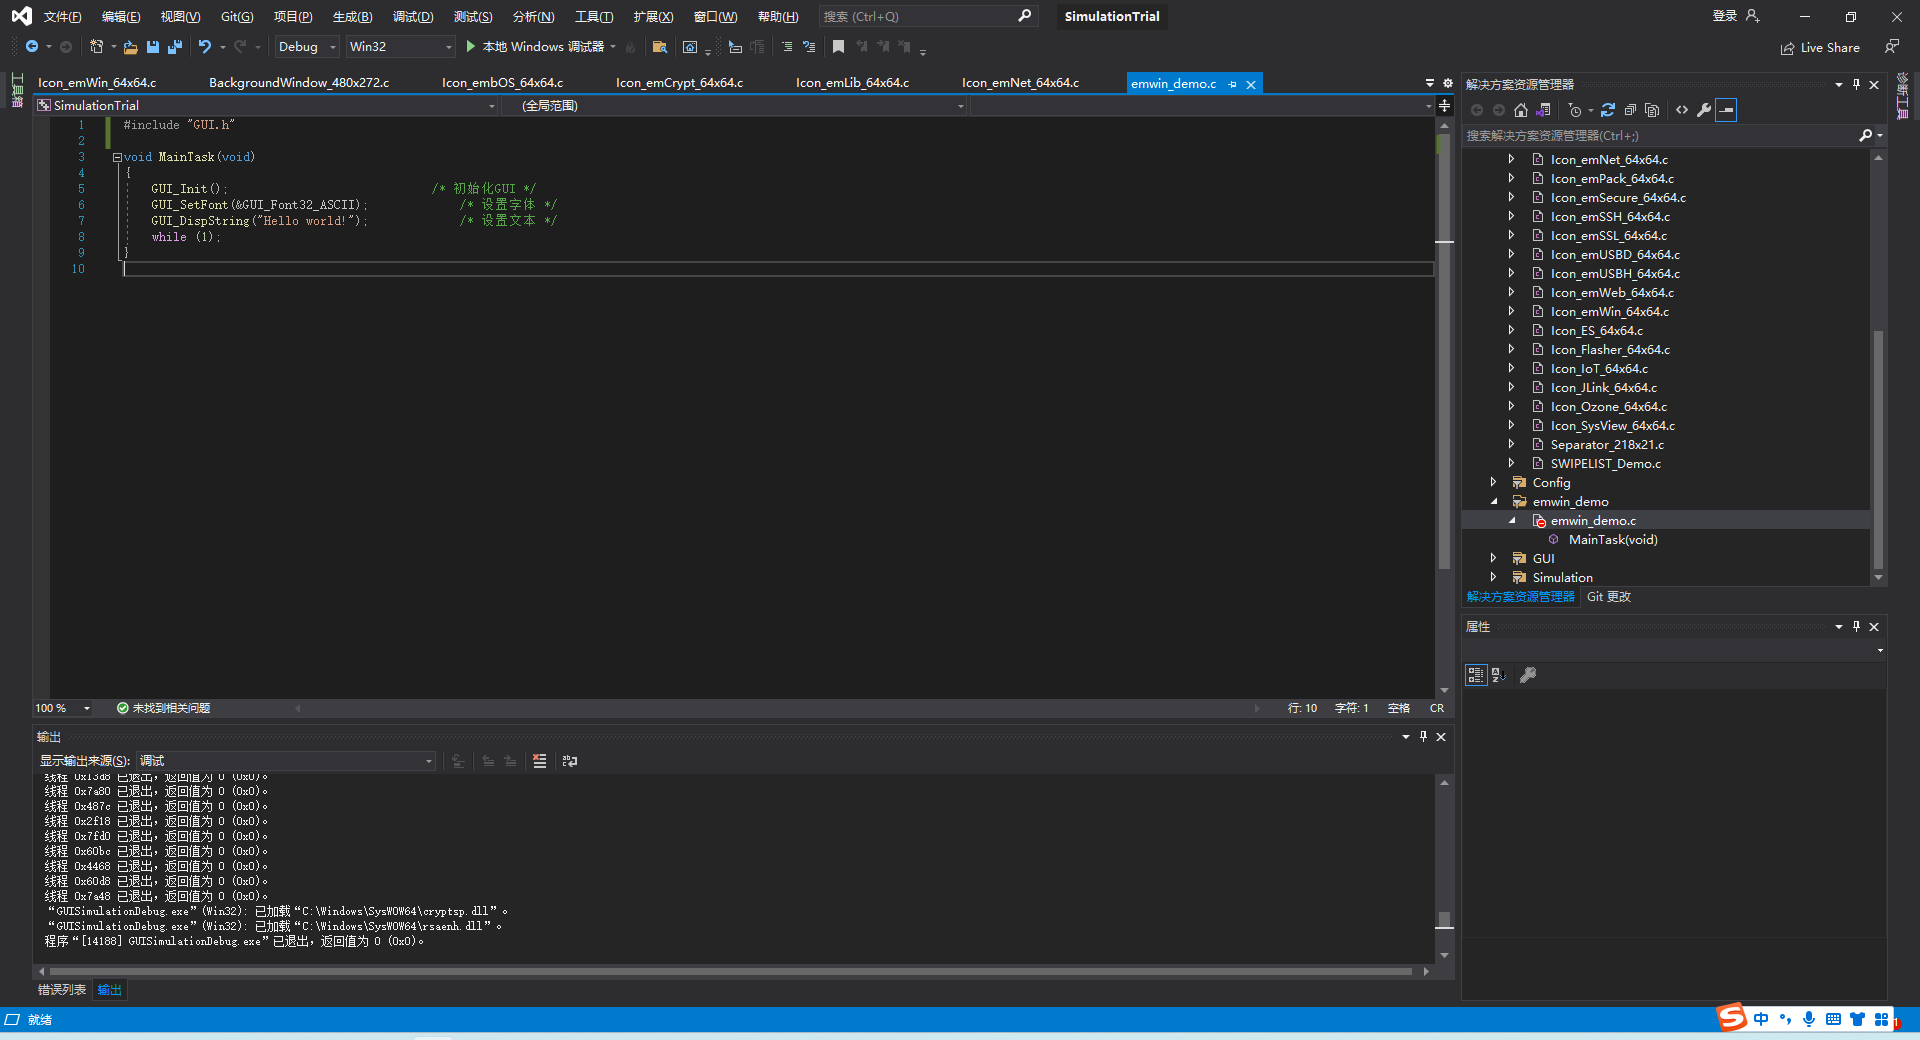
Task: Undo the last edit via toolbar
Action: [x=205, y=47]
